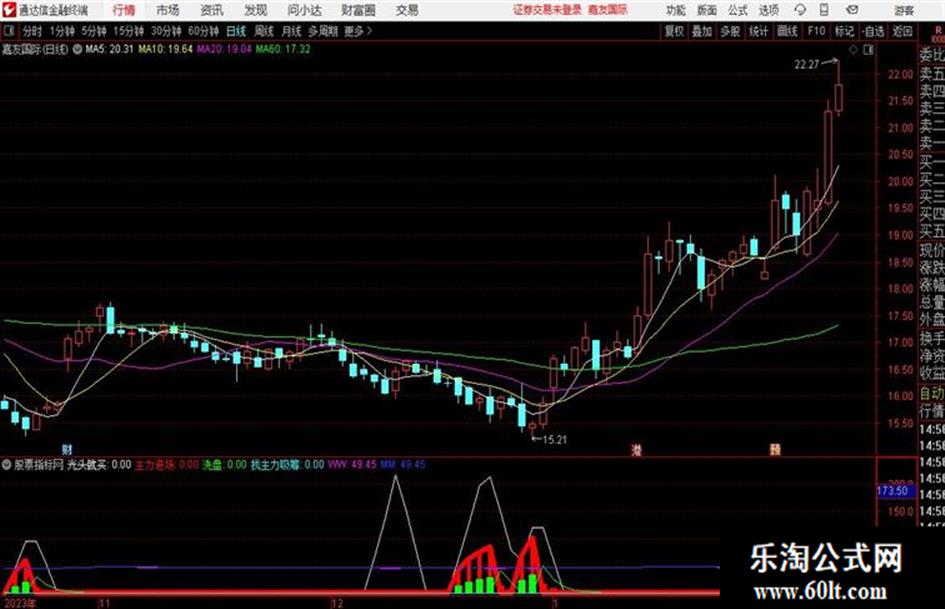Image resolution: width=945 pixels, height=609 pixels.
Task: Click the MA20: 19.04 value
Action: (x=224, y=49)
